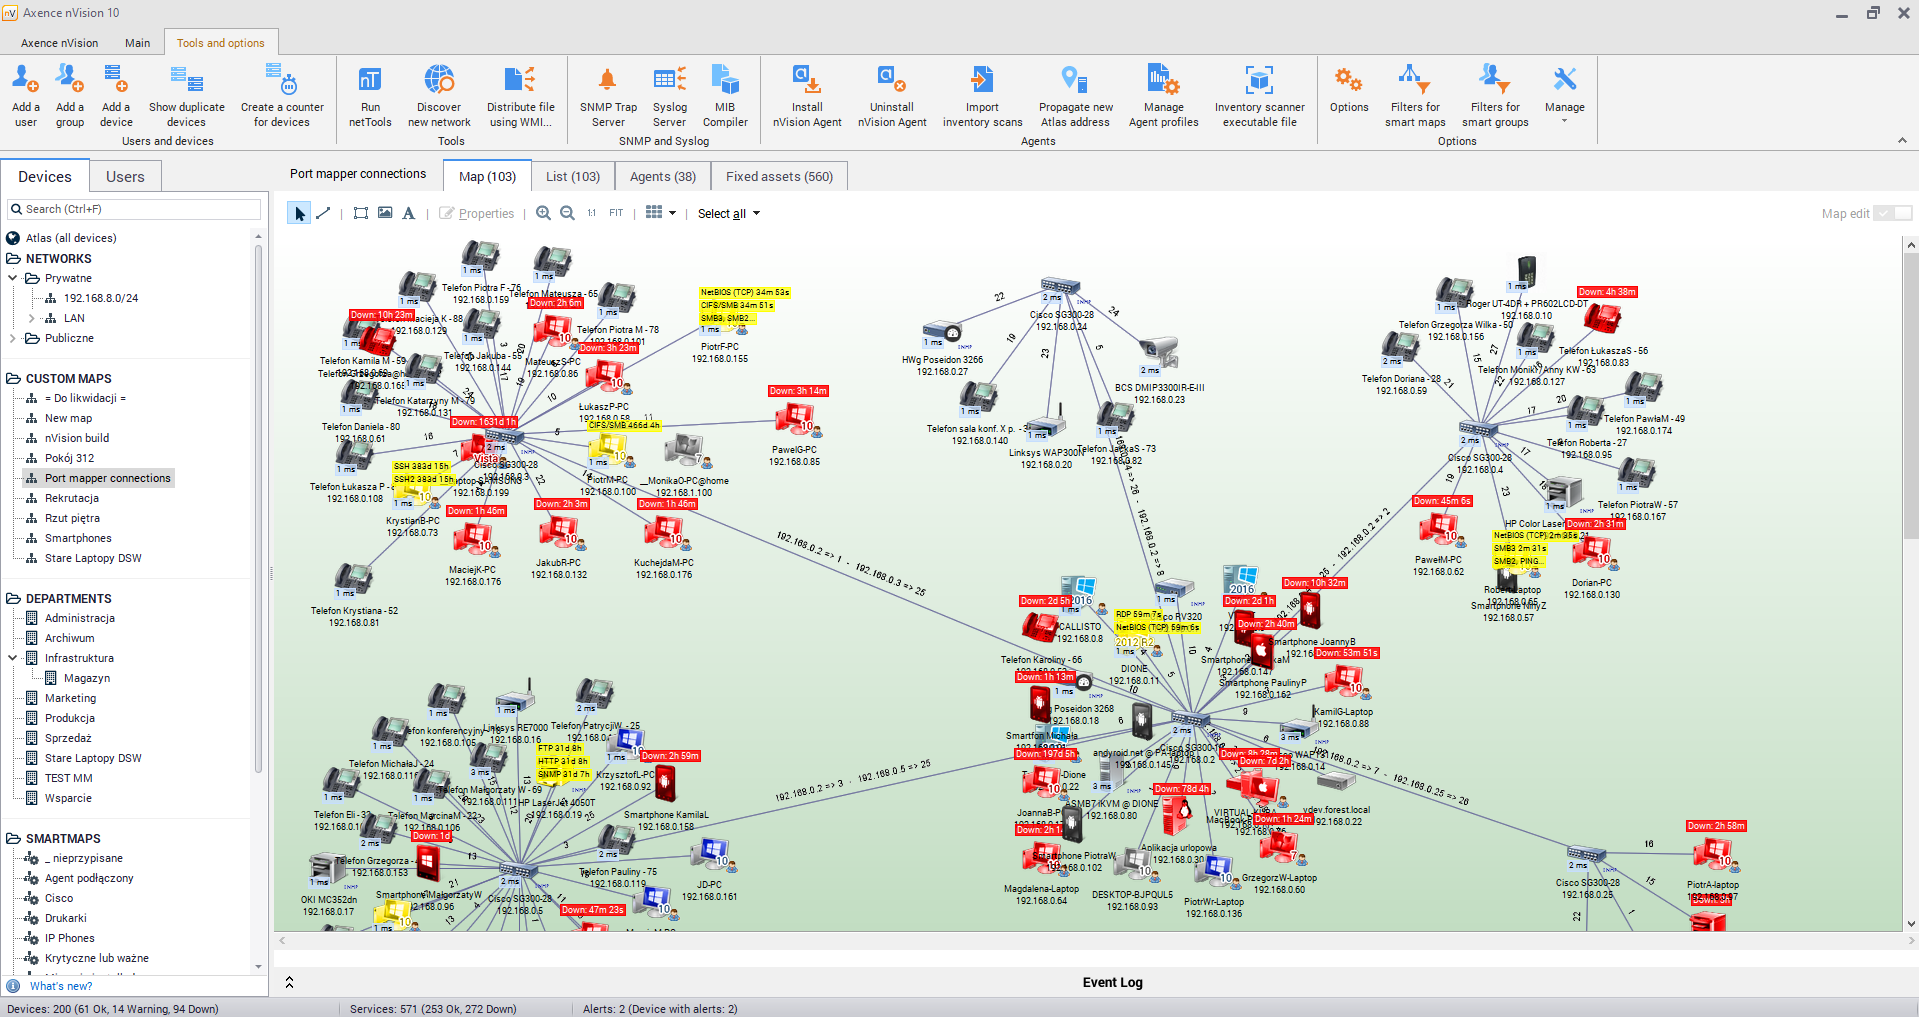This screenshot has width=1919, height=1017.
Task: Collapse the Infrastruktura department node
Action: [12, 658]
